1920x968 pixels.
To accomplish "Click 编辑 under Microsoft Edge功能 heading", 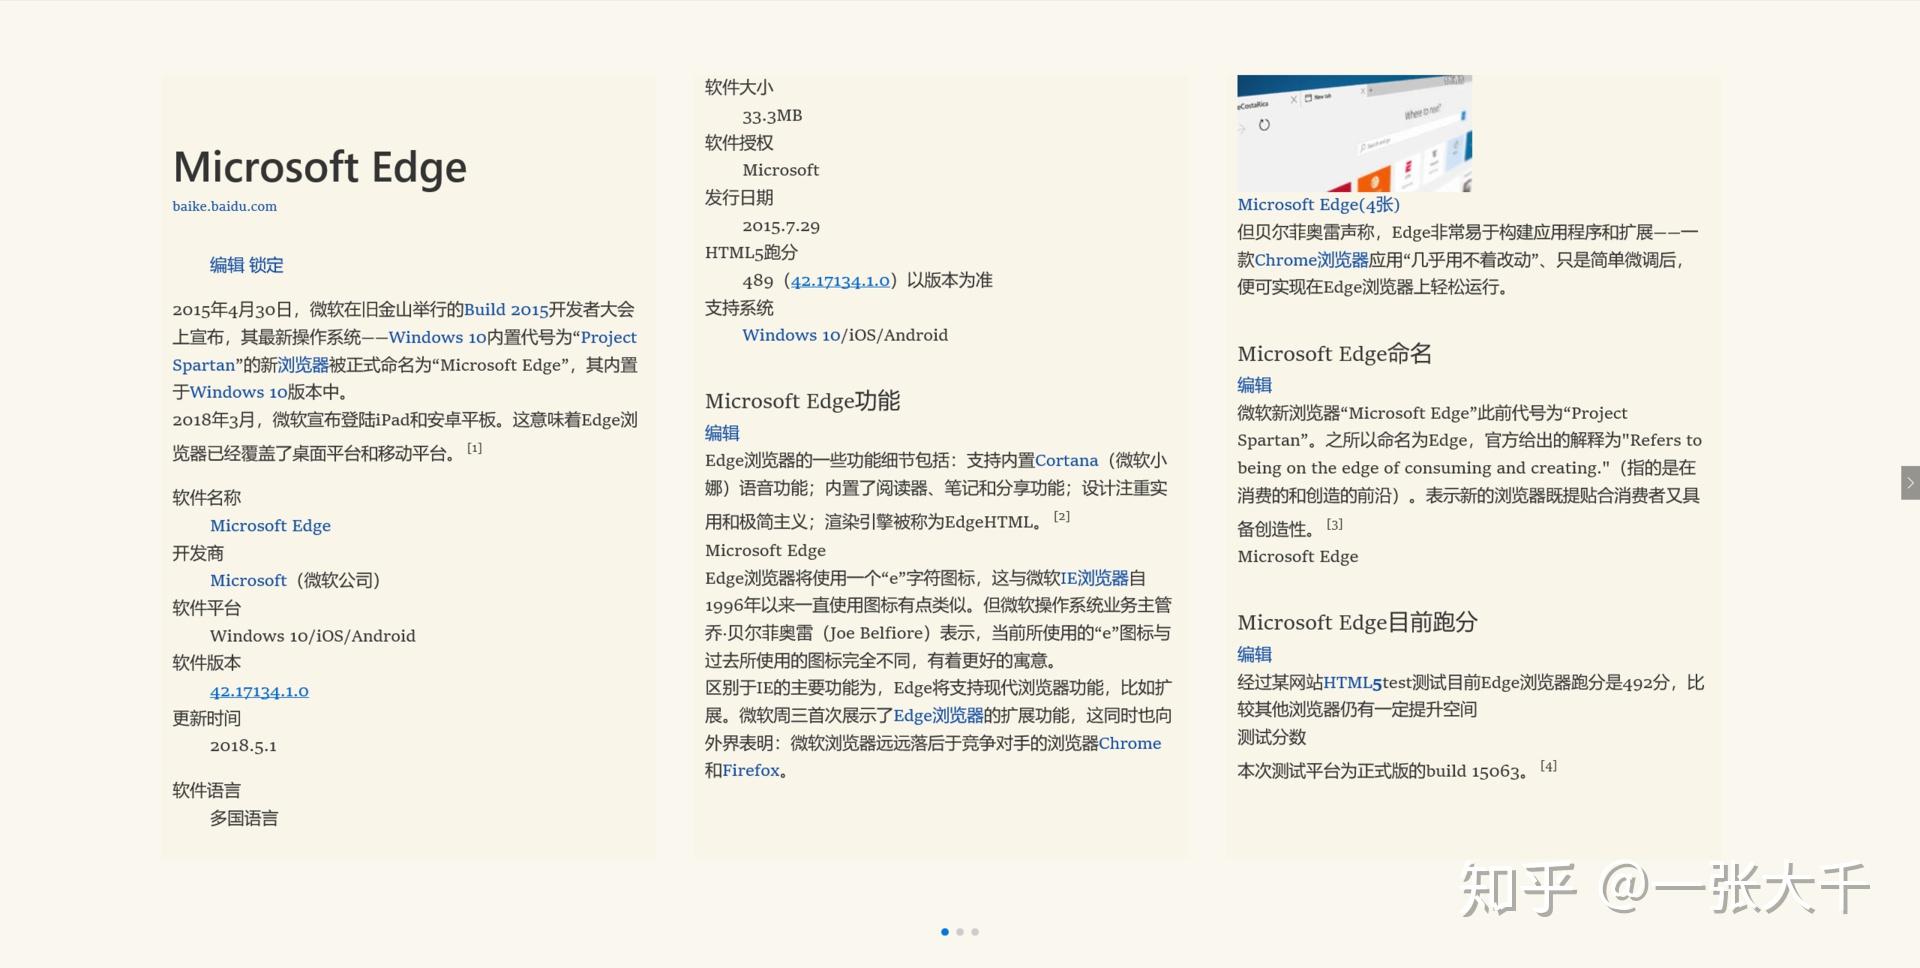I will 722,433.
